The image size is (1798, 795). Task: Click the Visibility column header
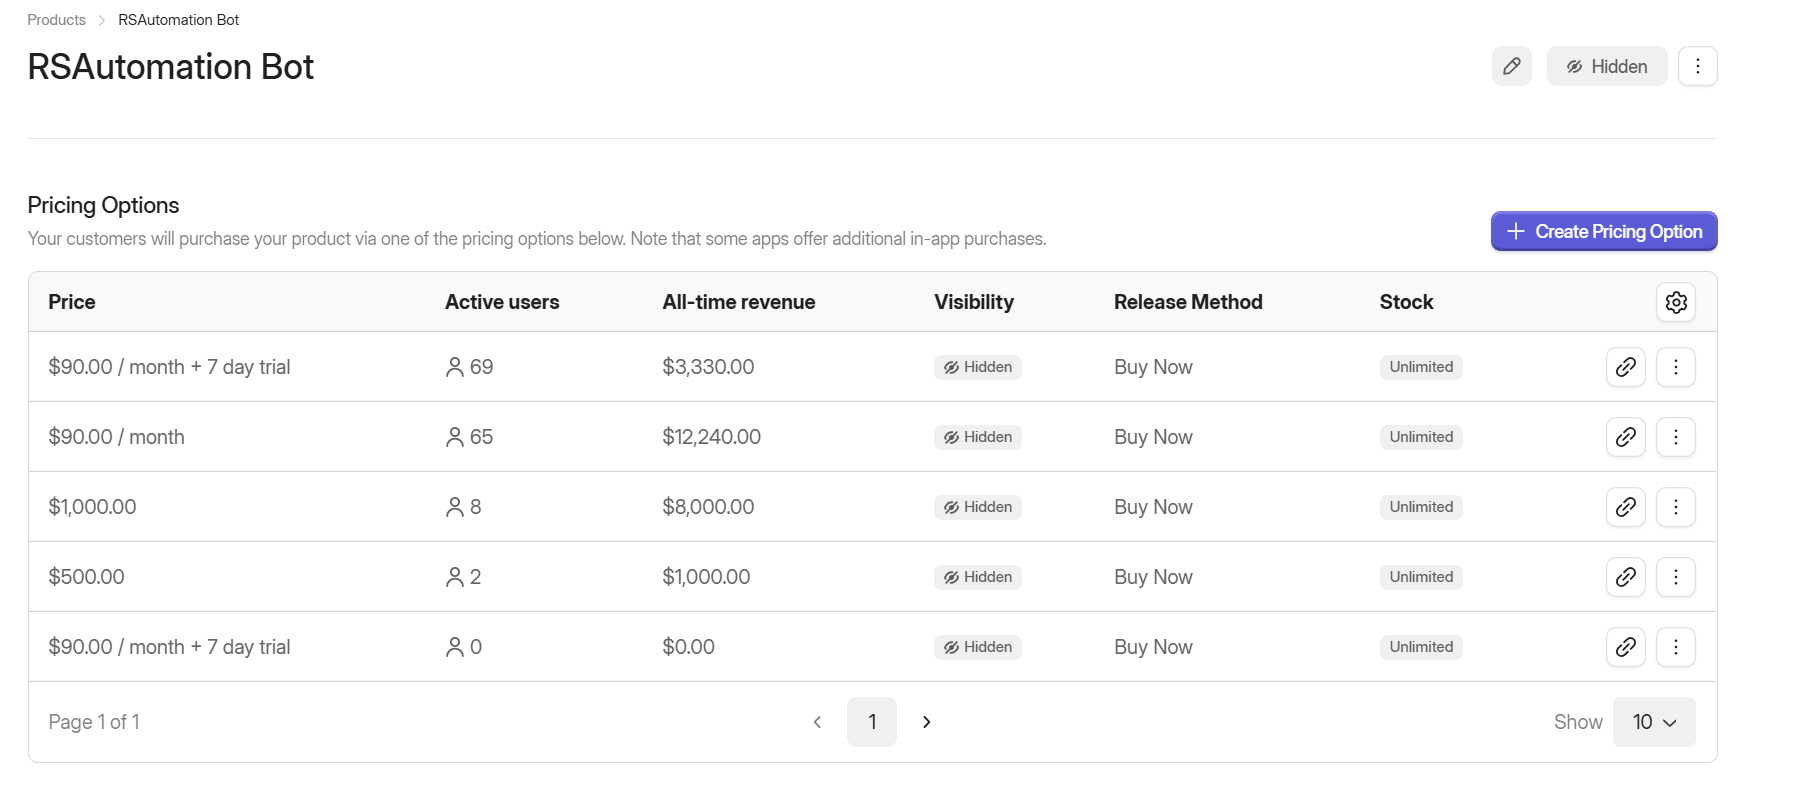(974, 302)
